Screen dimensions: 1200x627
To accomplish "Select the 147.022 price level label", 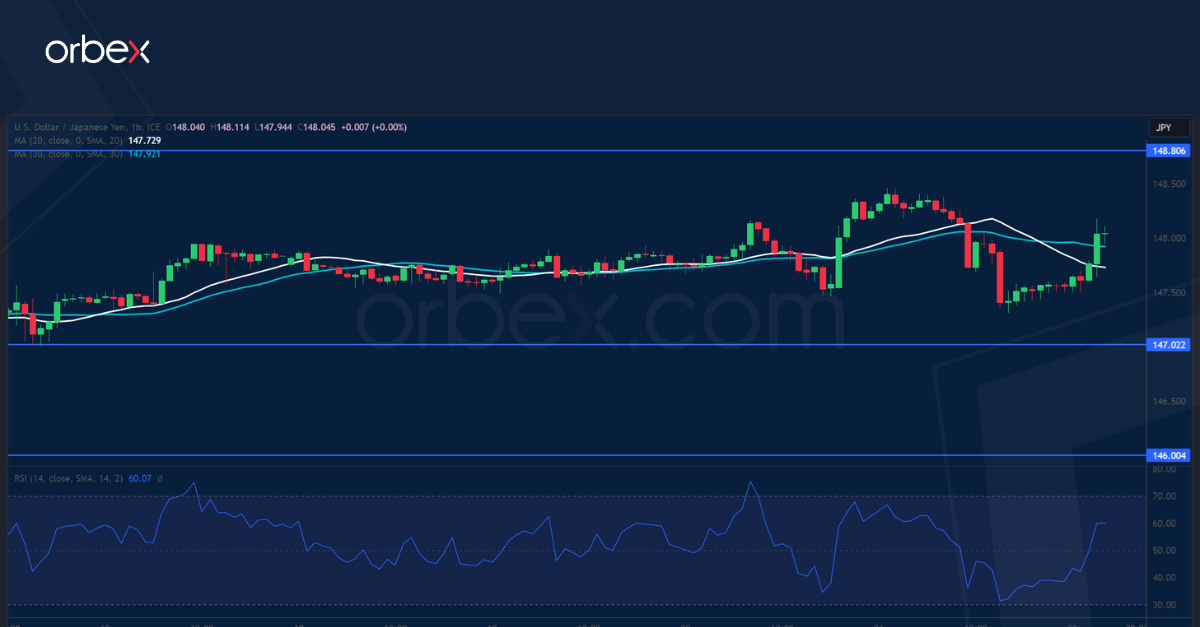I will 1168,344.
